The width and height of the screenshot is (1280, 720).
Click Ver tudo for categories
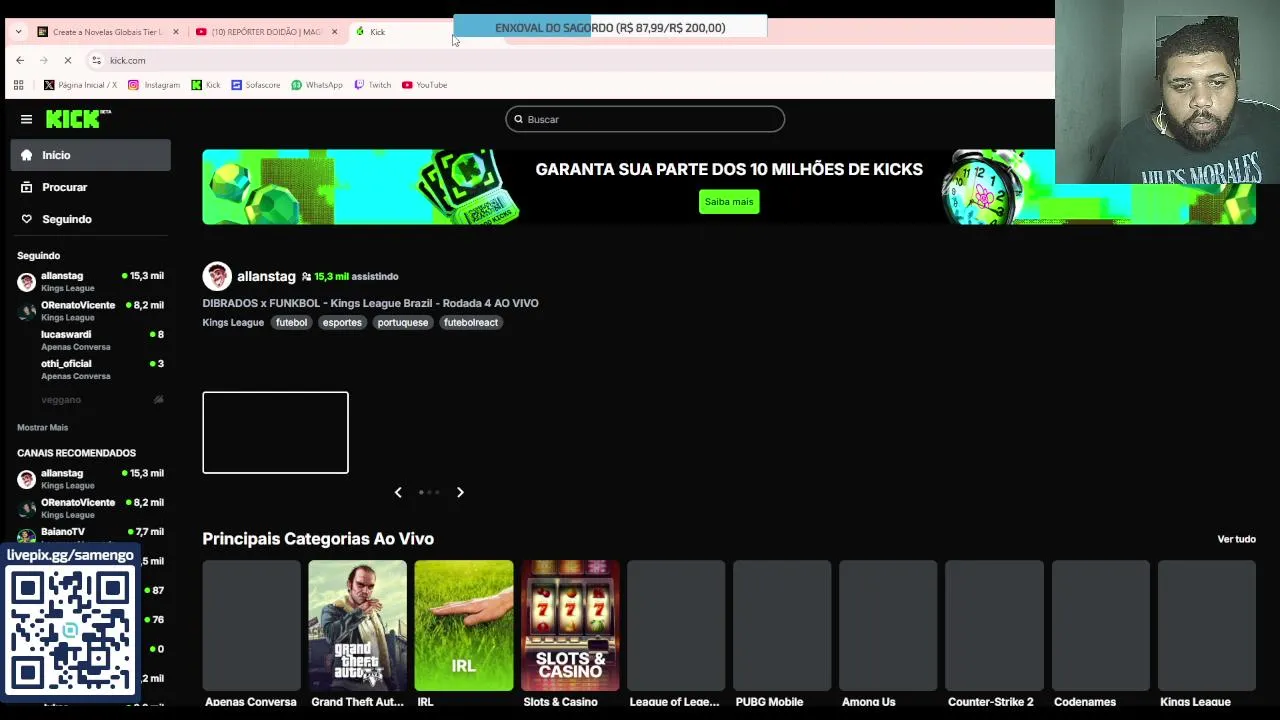pos(1236,539)
